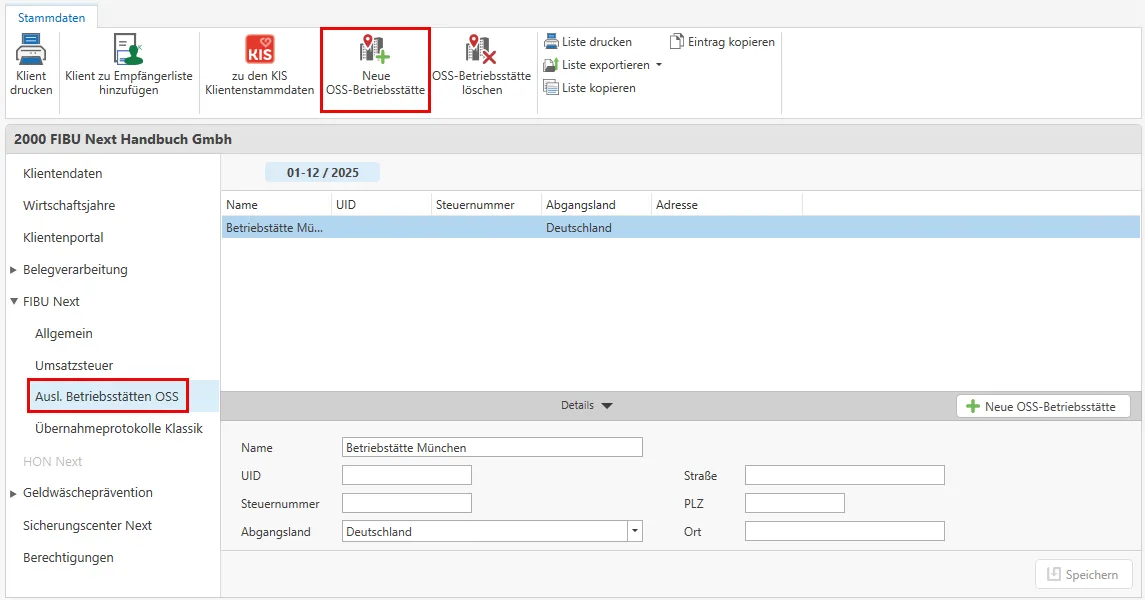Image resolution: width=1145 pixels, height=600 pixels.
Task: Click Eintrag kopieren in the ribbon
Action: click(722, 42)
